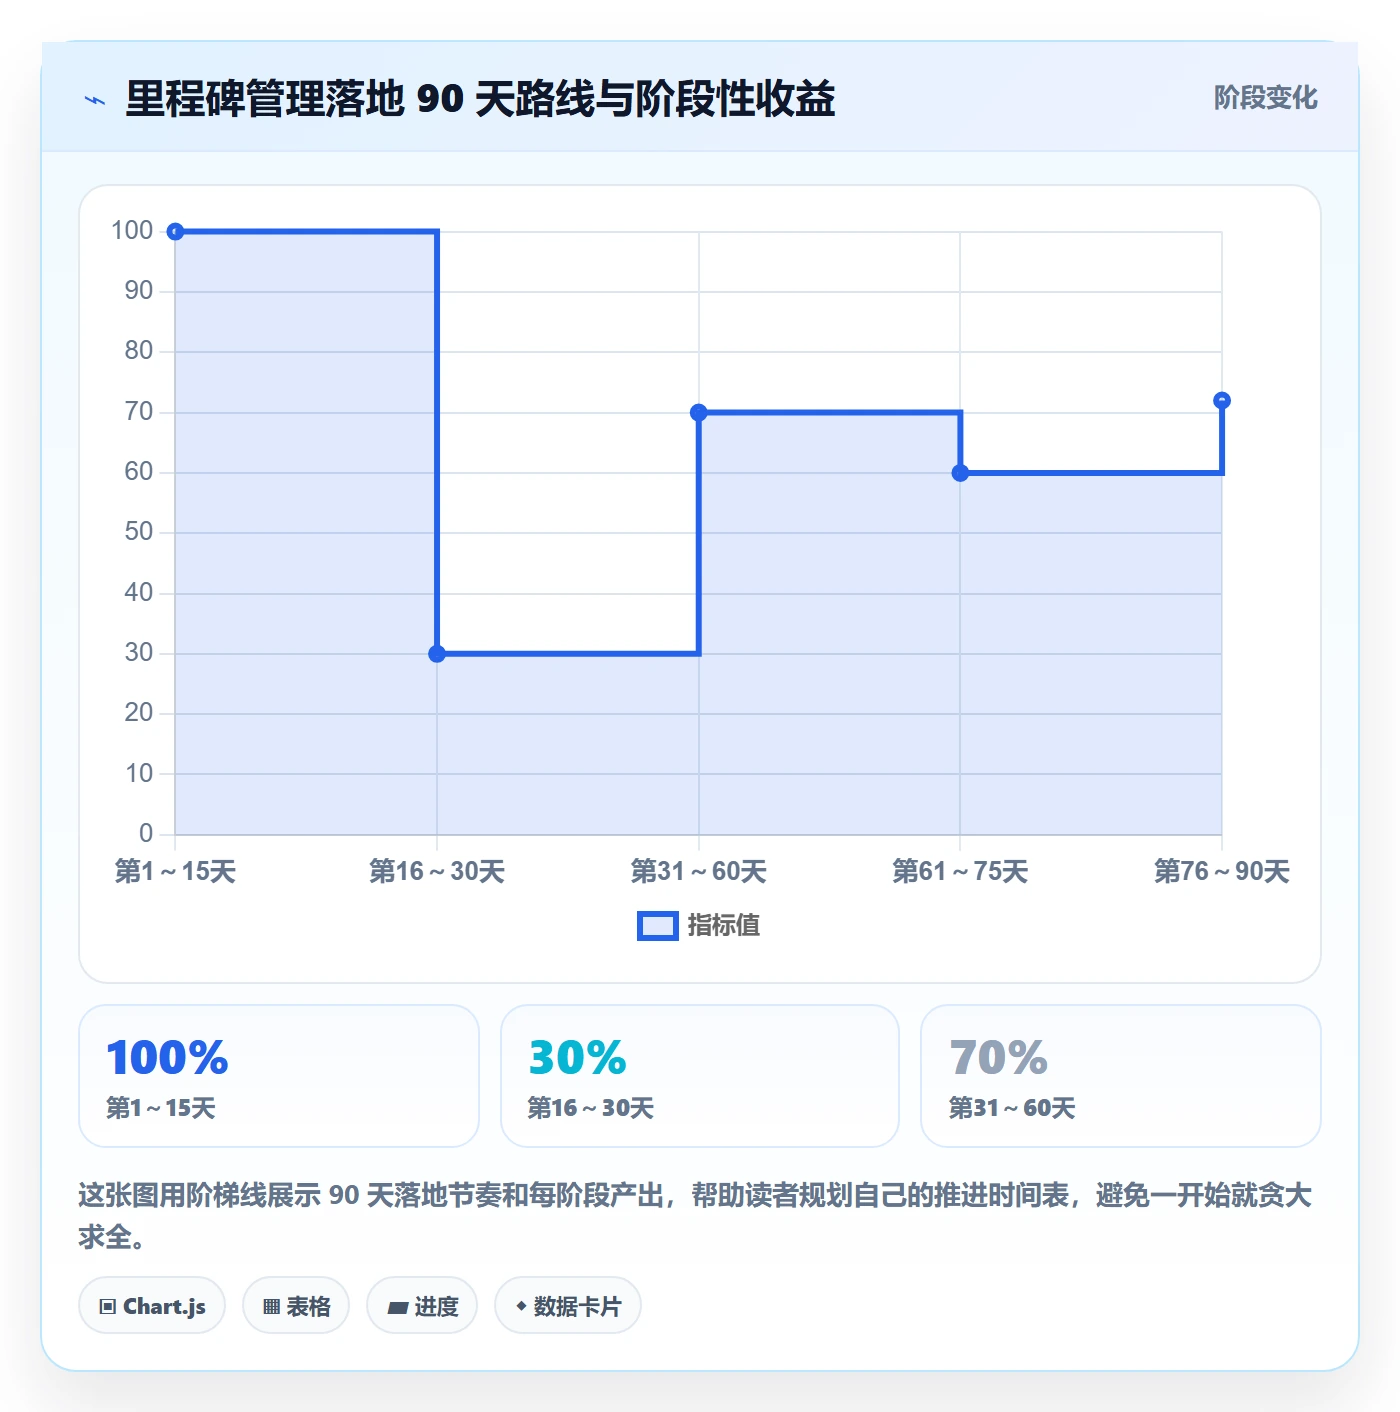Image resolution: width=1400 pixels, height=1412 pixels.
Task: Click the 100 y-axis tick label
Action: (x=132, y=231)
